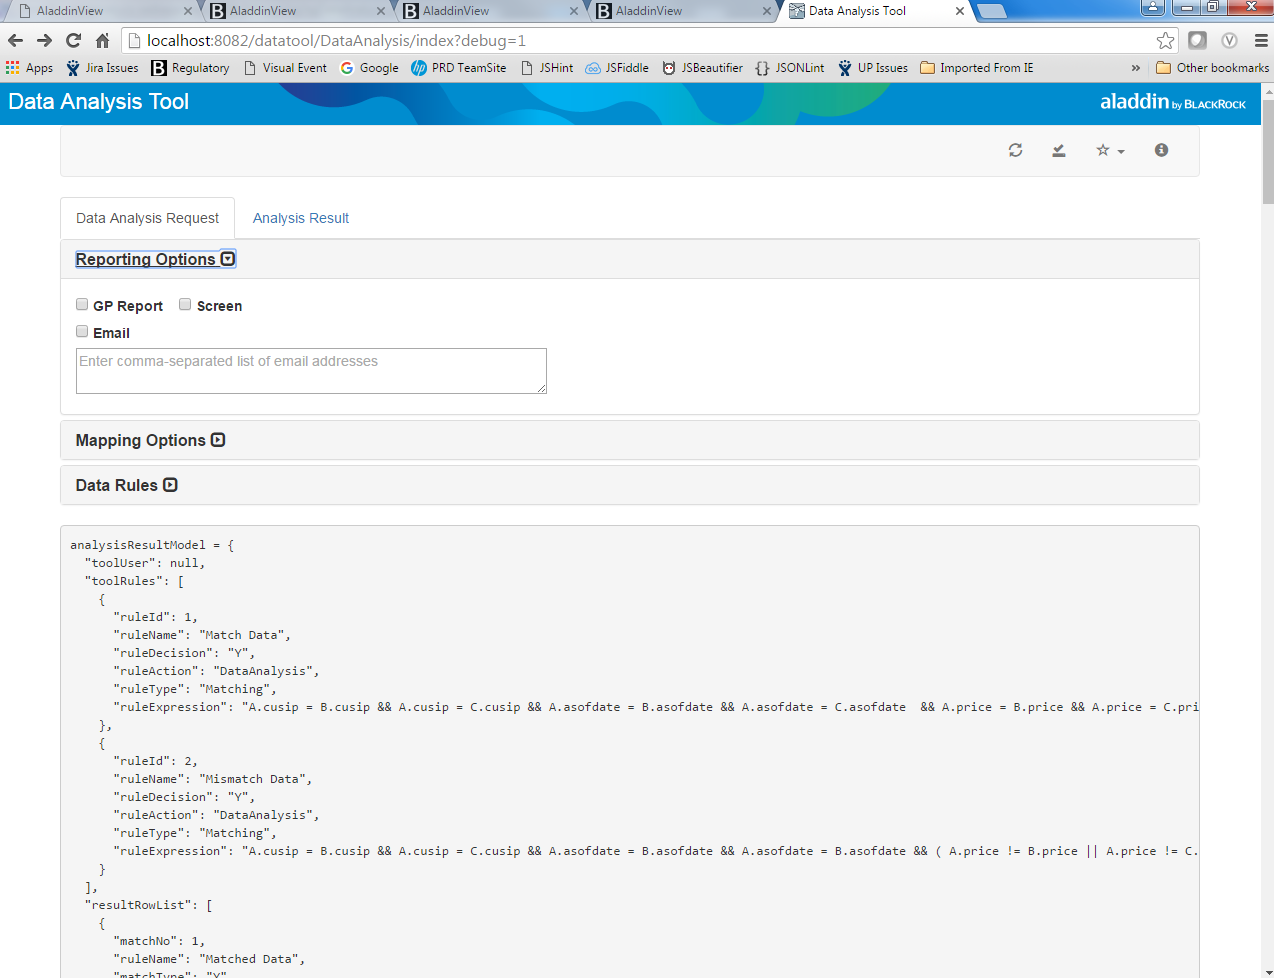The width and height of the screenshot is (1274, 978).
Task: Open Visual Event bookmark
Action: coord(285,68)
